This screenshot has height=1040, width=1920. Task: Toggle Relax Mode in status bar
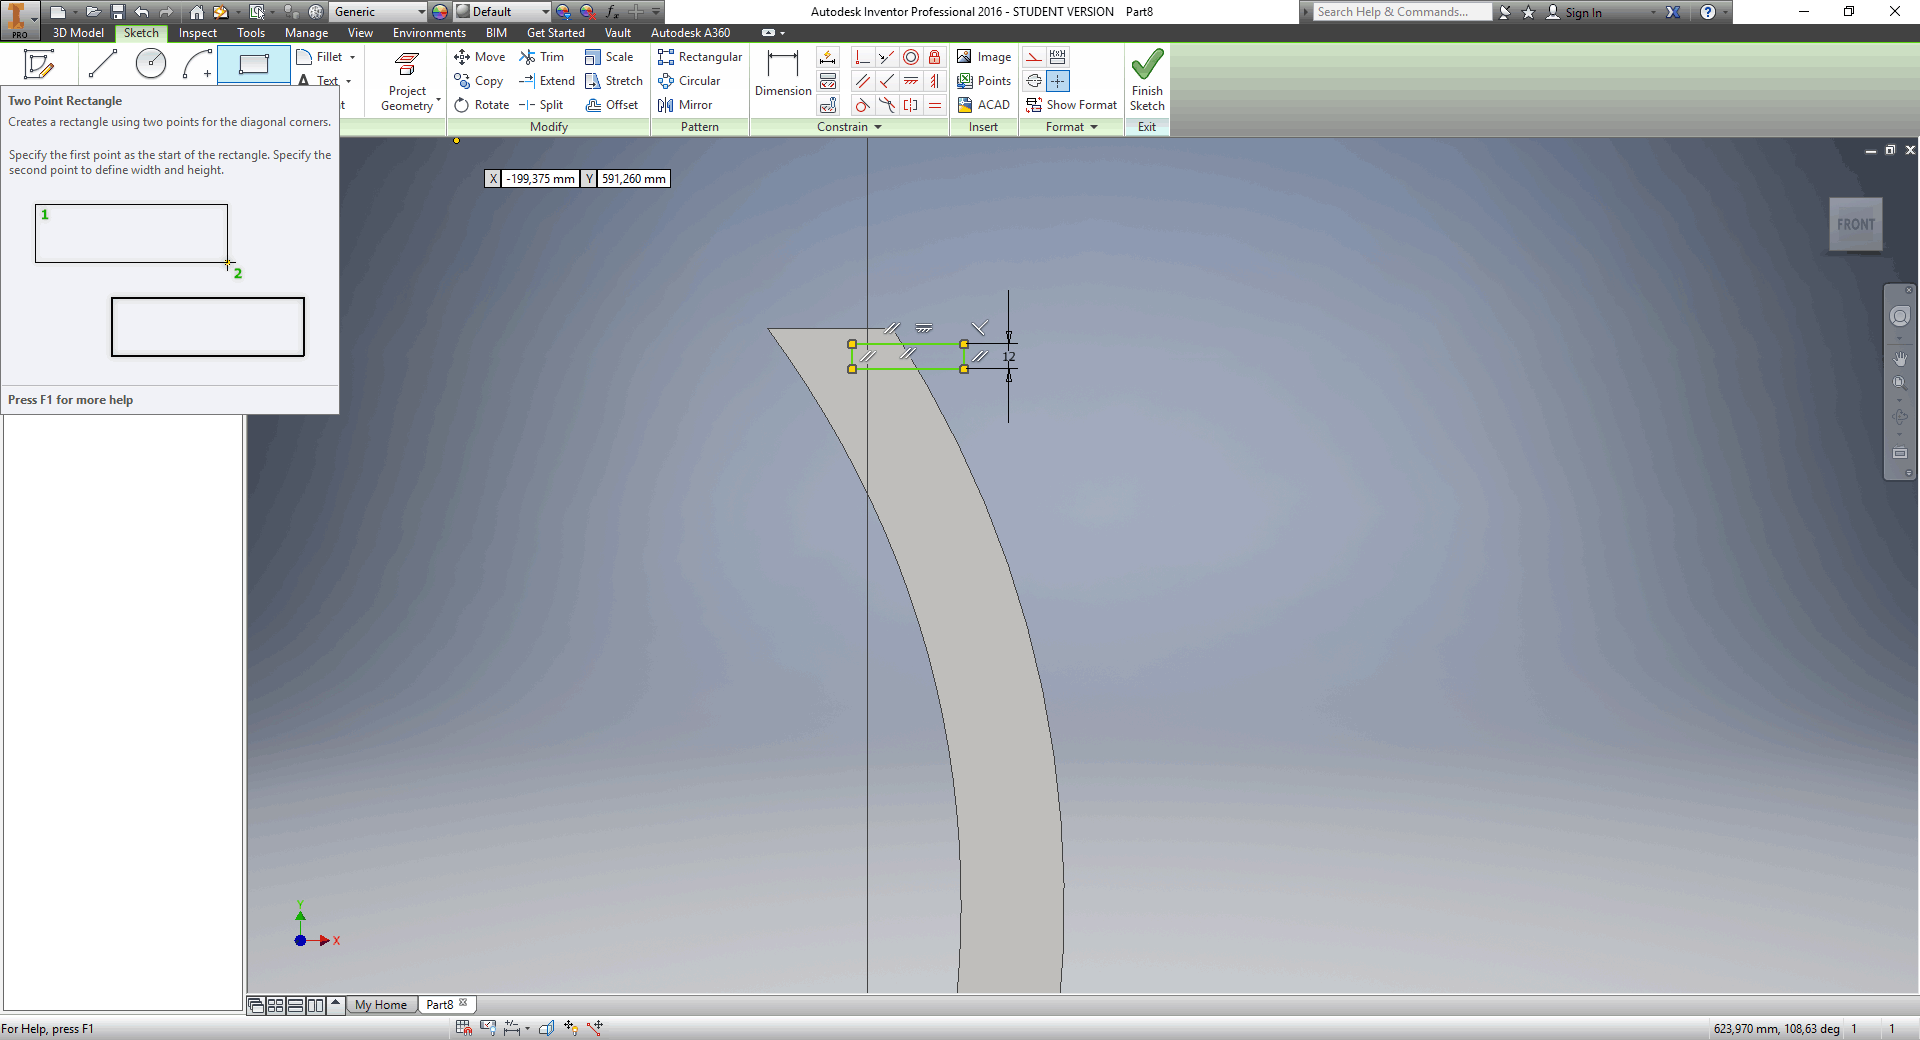(x=595, y=1027)
